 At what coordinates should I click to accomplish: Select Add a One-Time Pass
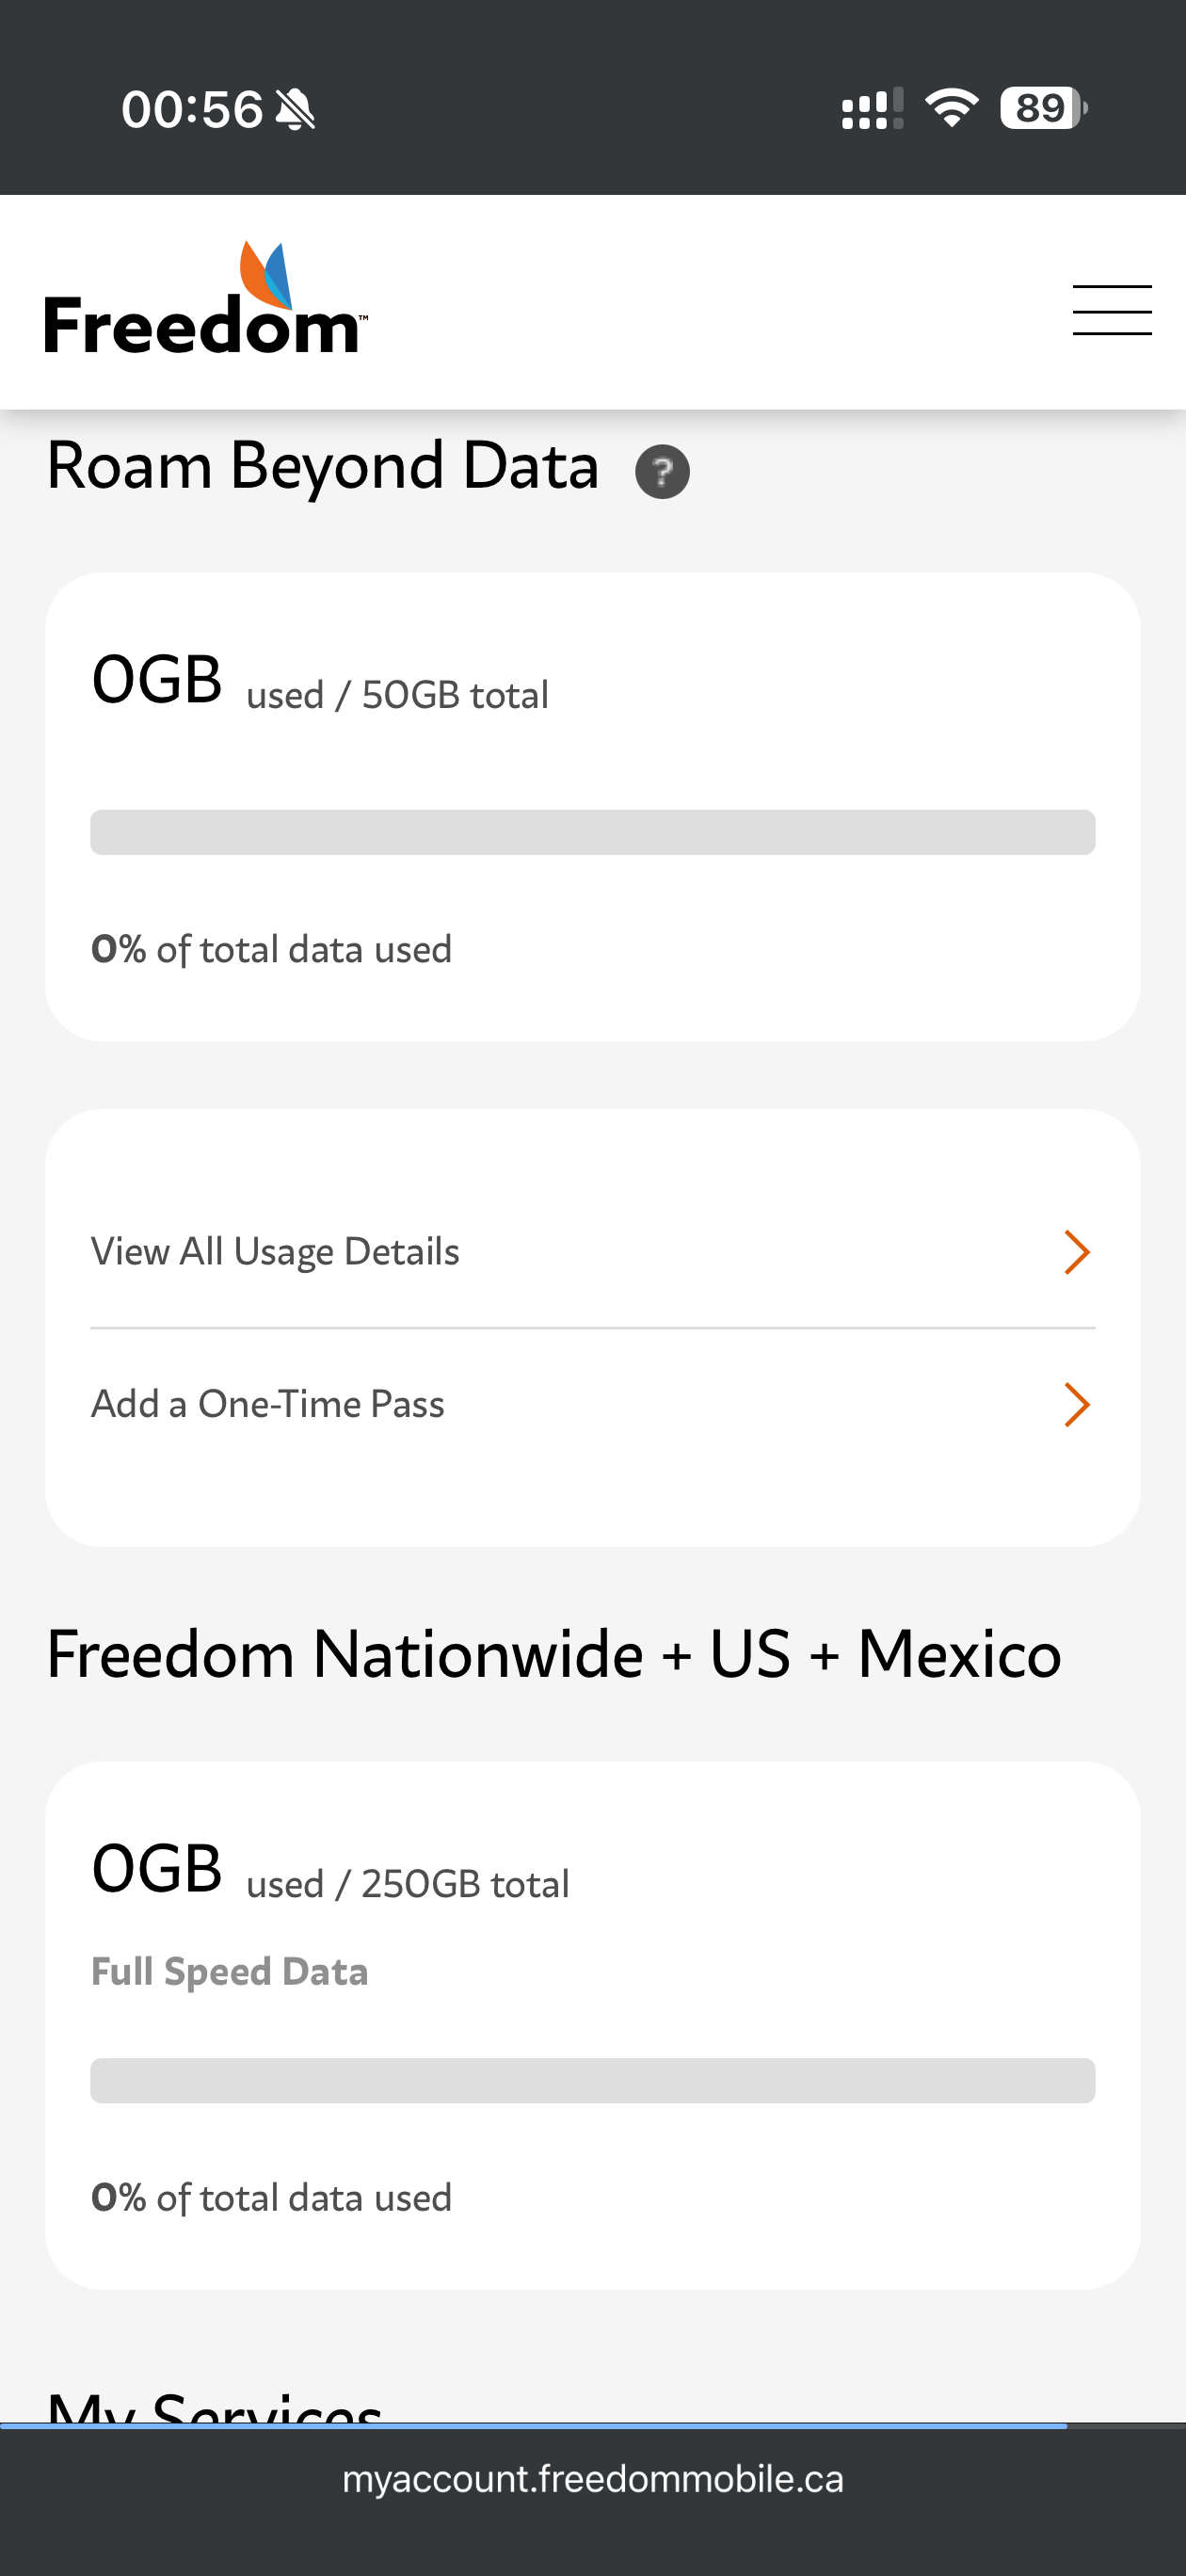pos(268,1404)
